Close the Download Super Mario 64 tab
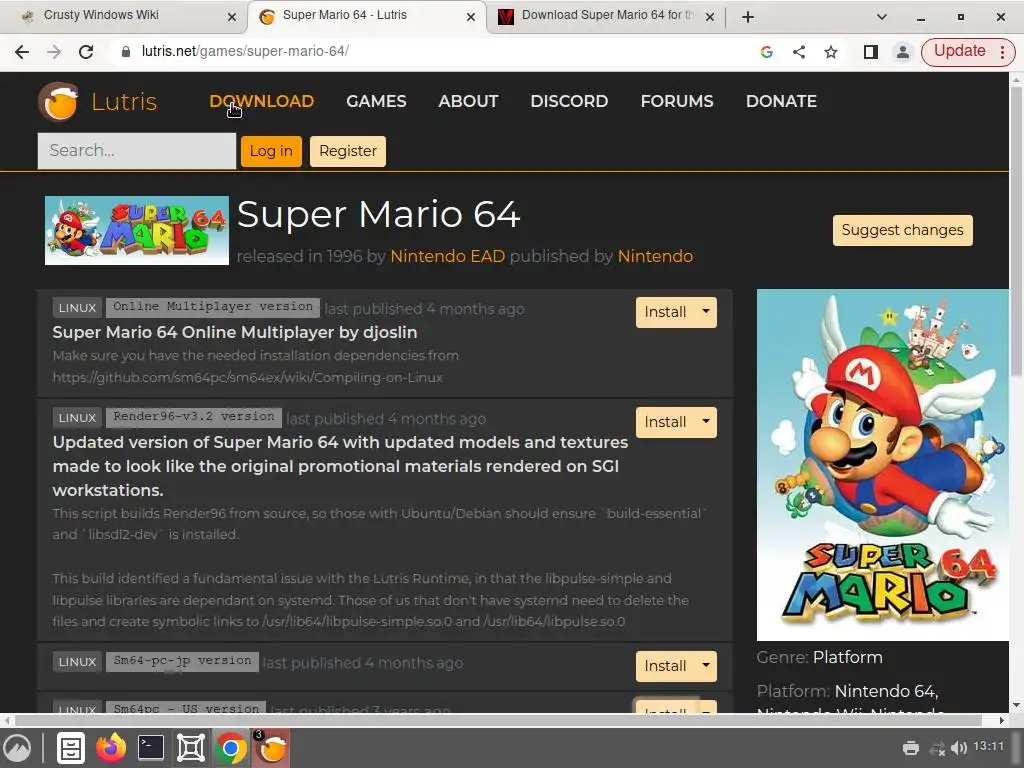 point(710,17)
